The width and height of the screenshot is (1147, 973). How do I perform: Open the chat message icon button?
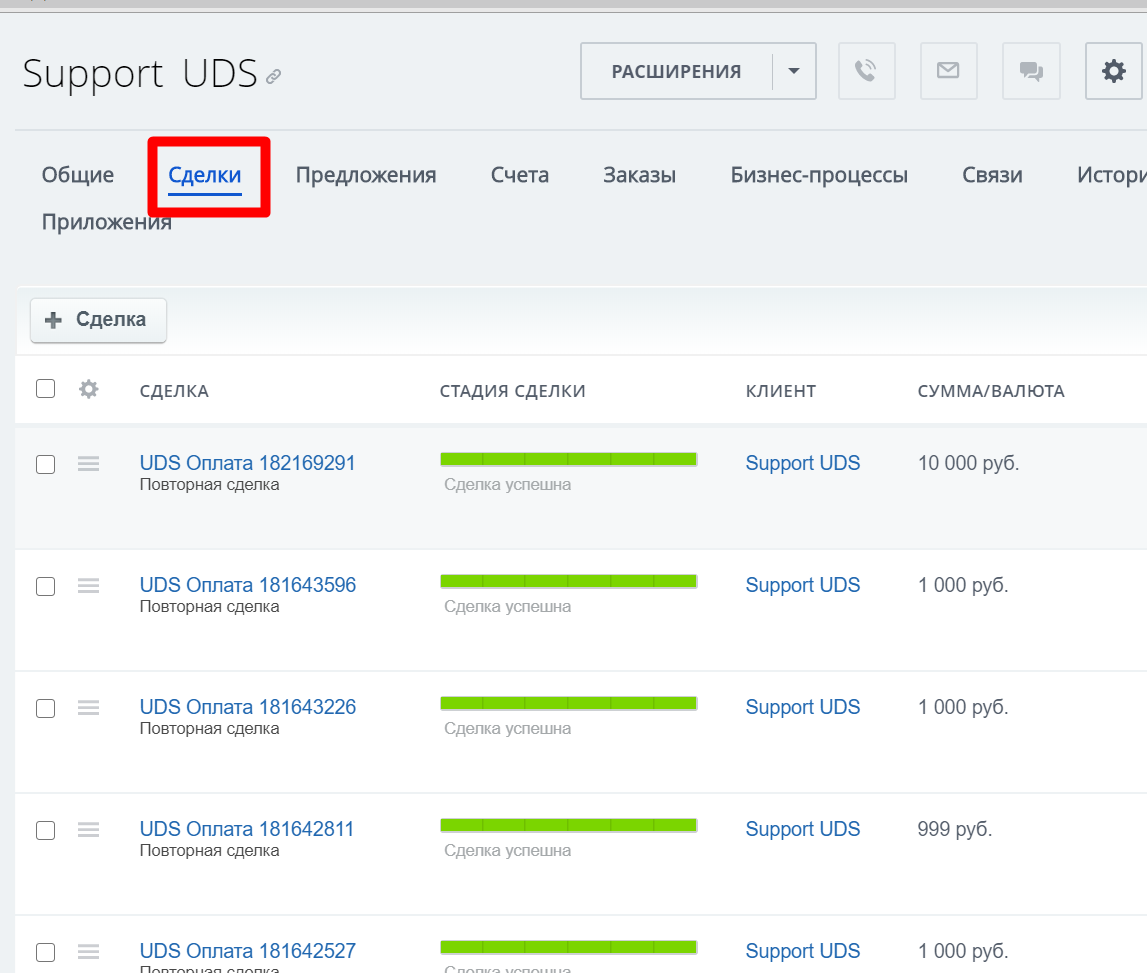(x=1030, y=71)
